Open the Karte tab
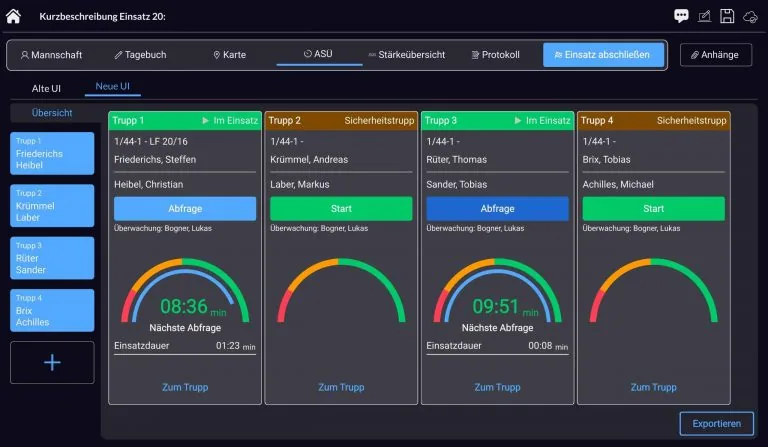Image resolution: width=768 pixels, height=447 pixels. tap(229, 55)
